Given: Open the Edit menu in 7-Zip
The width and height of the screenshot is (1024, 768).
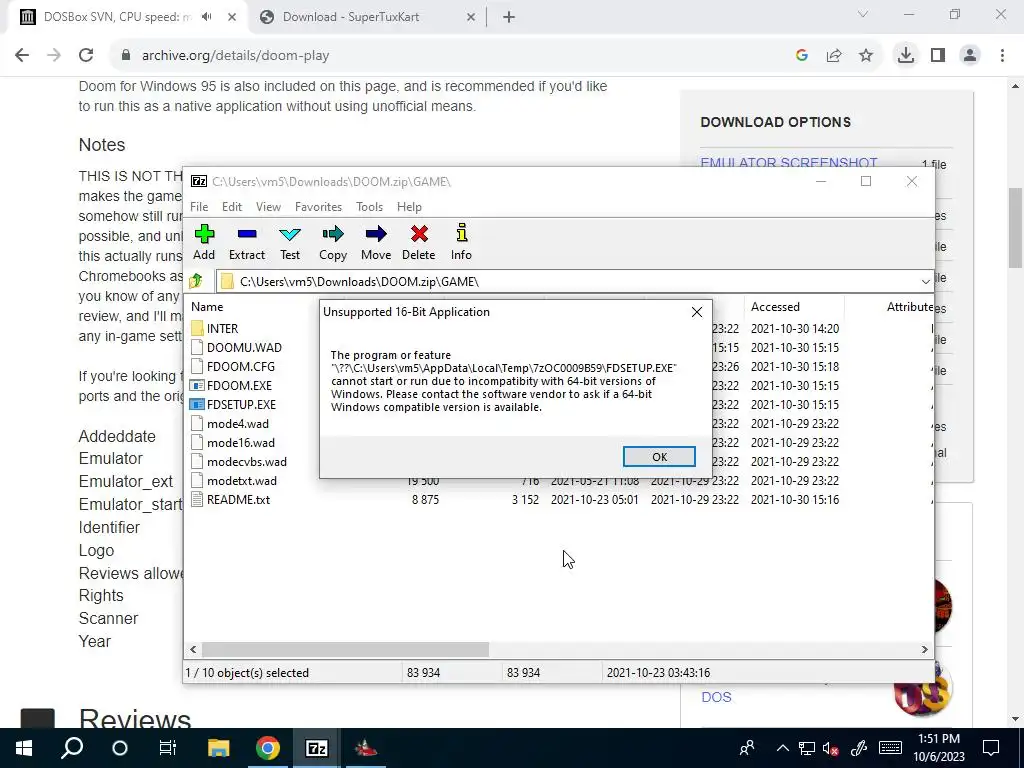Looking at the screenshot, I should click(x=232, y=206).
